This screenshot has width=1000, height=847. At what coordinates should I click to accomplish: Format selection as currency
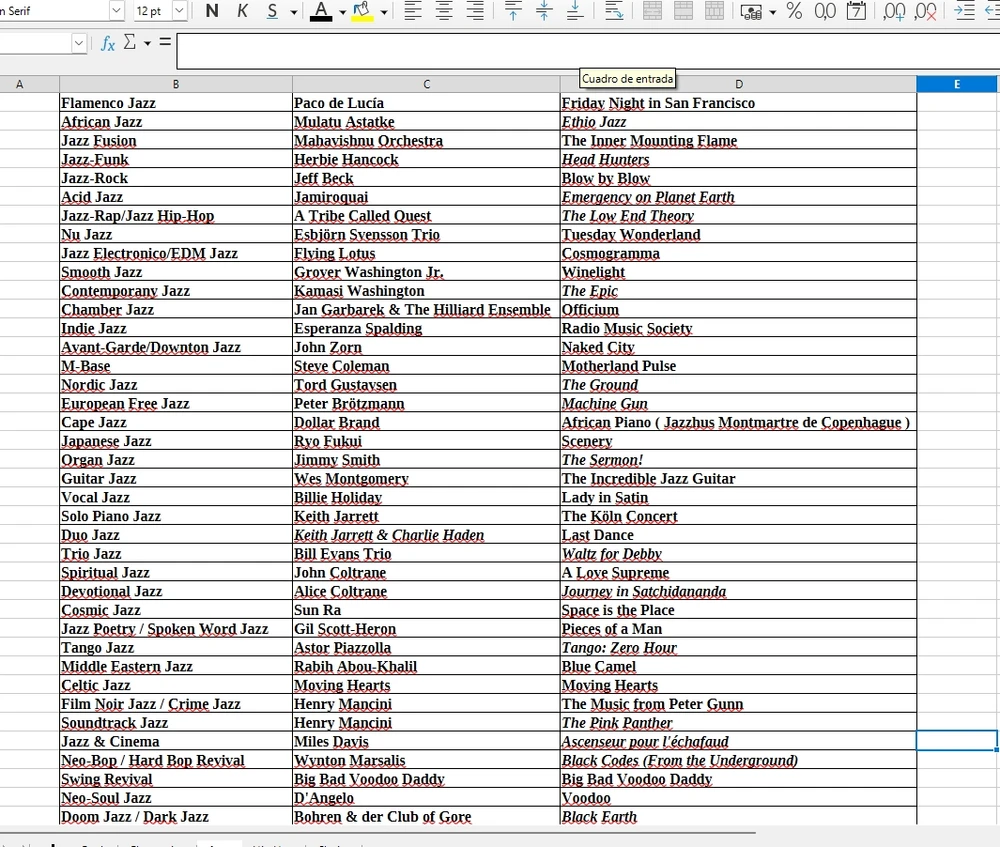[751, 11]
